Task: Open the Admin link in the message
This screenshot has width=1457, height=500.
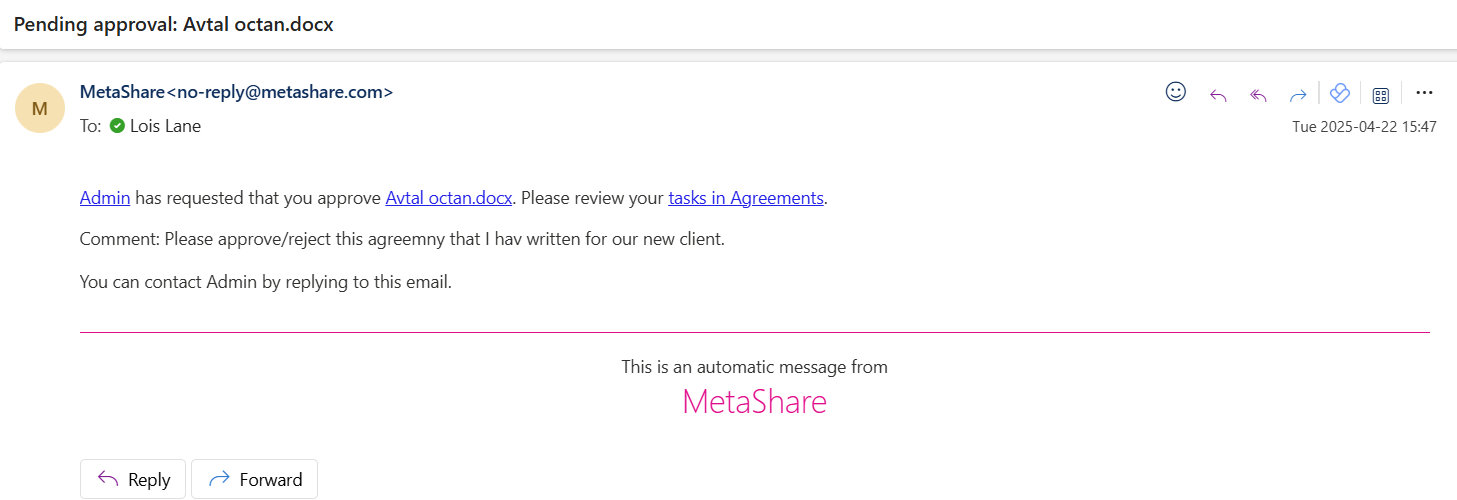Action: pyautogui.click(x=105, y=198)
